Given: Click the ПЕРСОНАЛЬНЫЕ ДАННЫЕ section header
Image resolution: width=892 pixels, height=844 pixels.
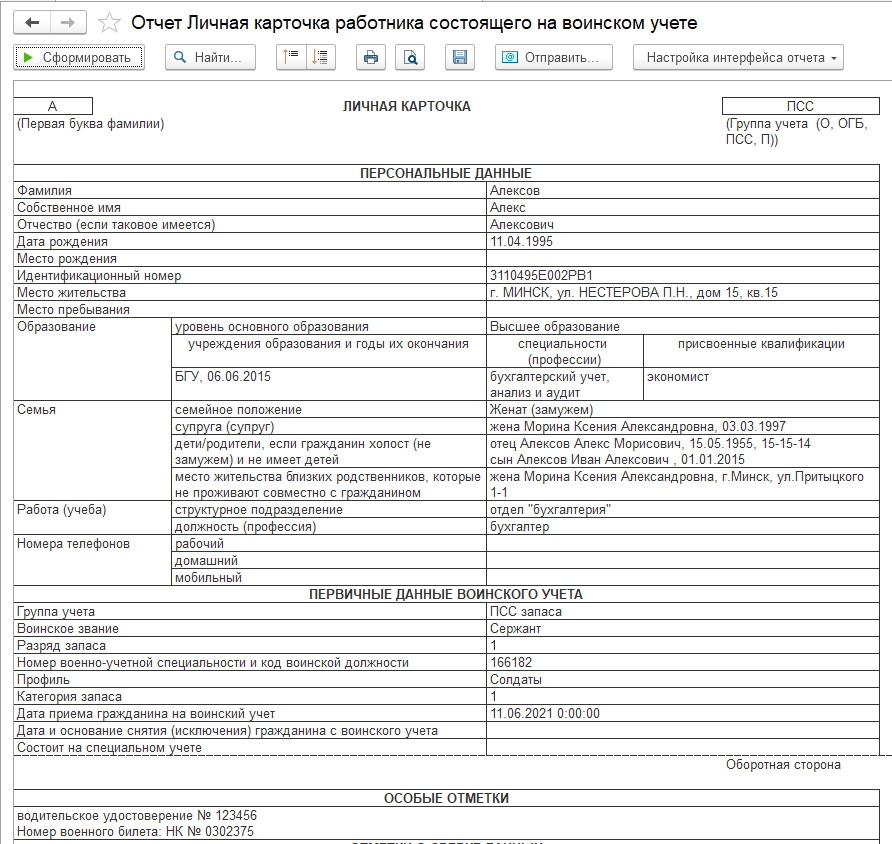Looking at the screenshot, I should pyautogui.click(x=445, y=173).
